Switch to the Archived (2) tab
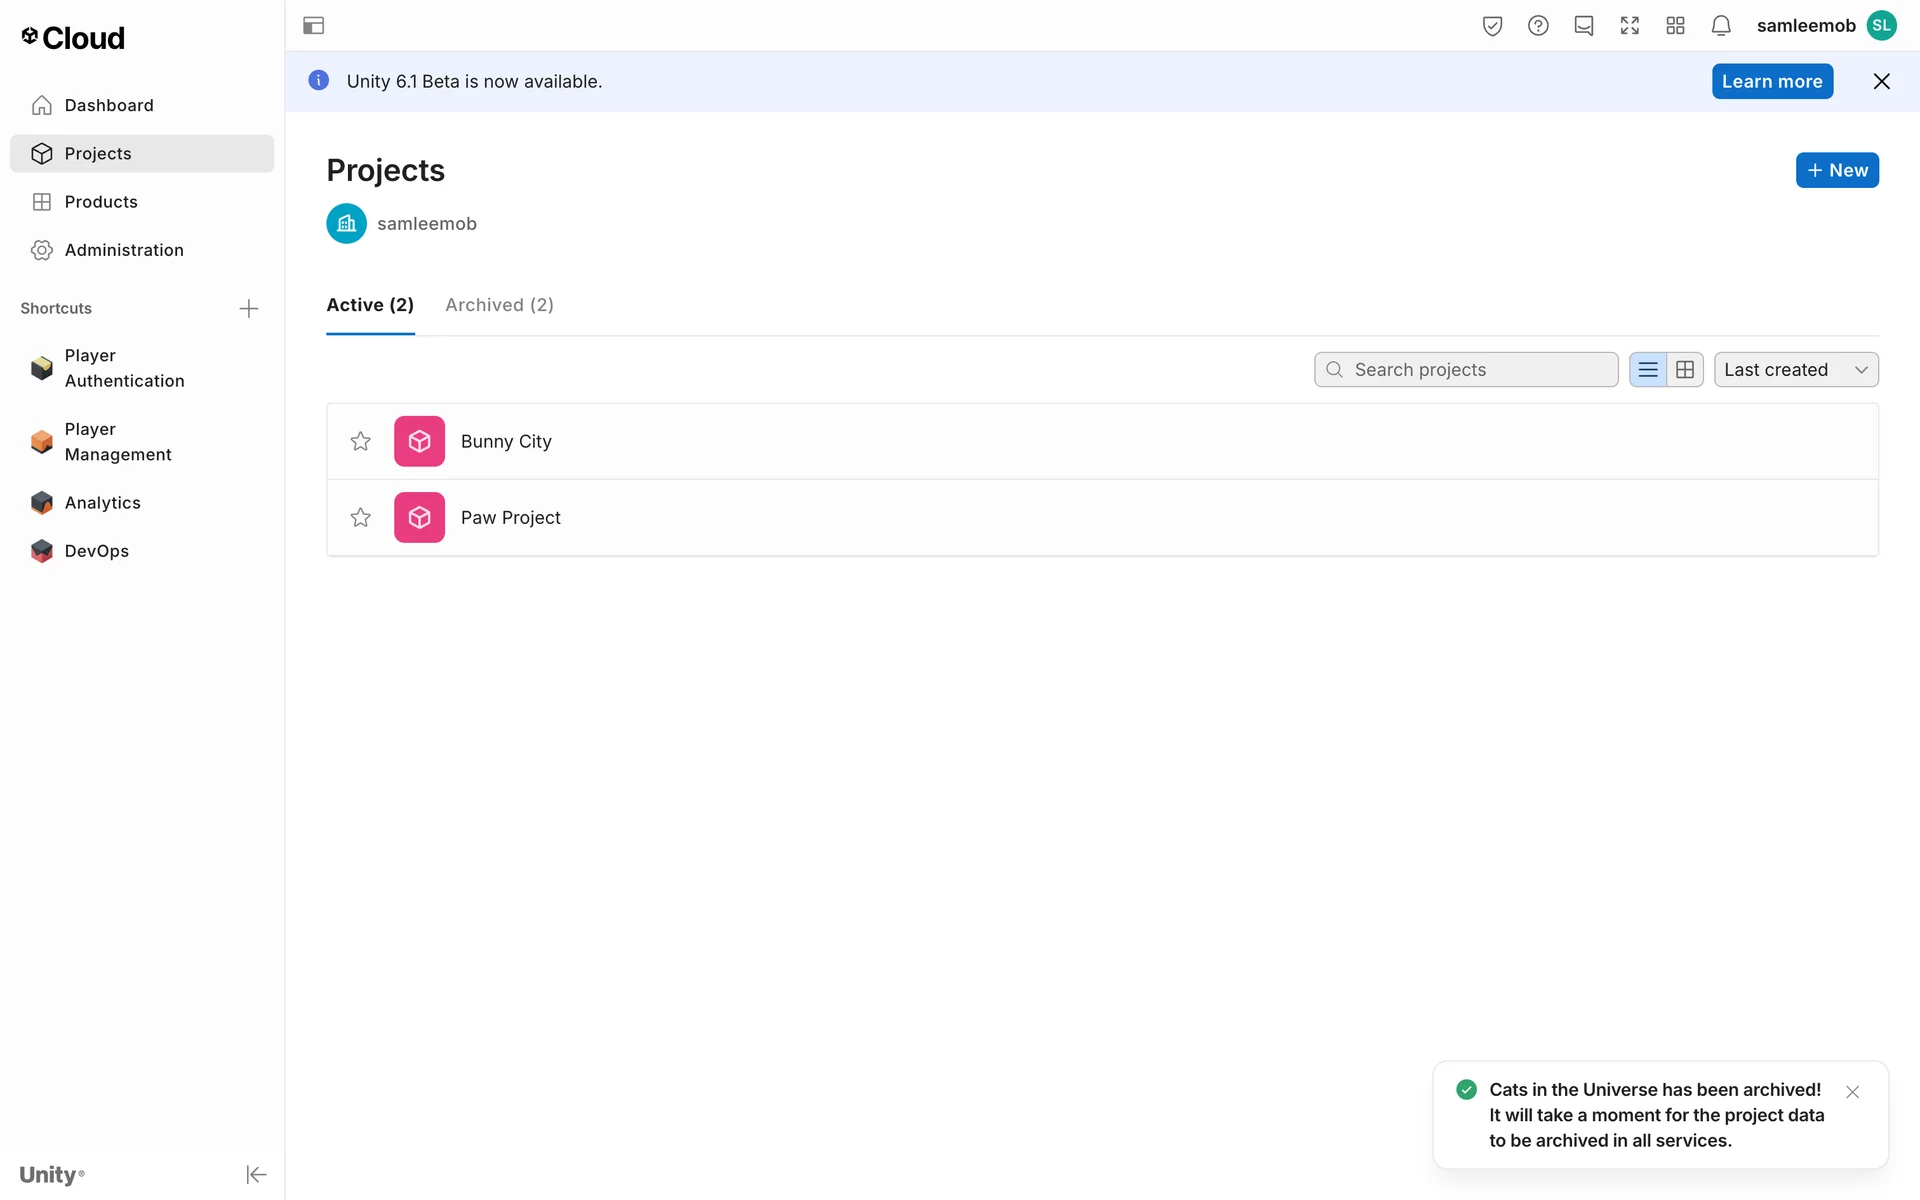The width and height of the screenshot is (1920, 1200). pos(499,305)
